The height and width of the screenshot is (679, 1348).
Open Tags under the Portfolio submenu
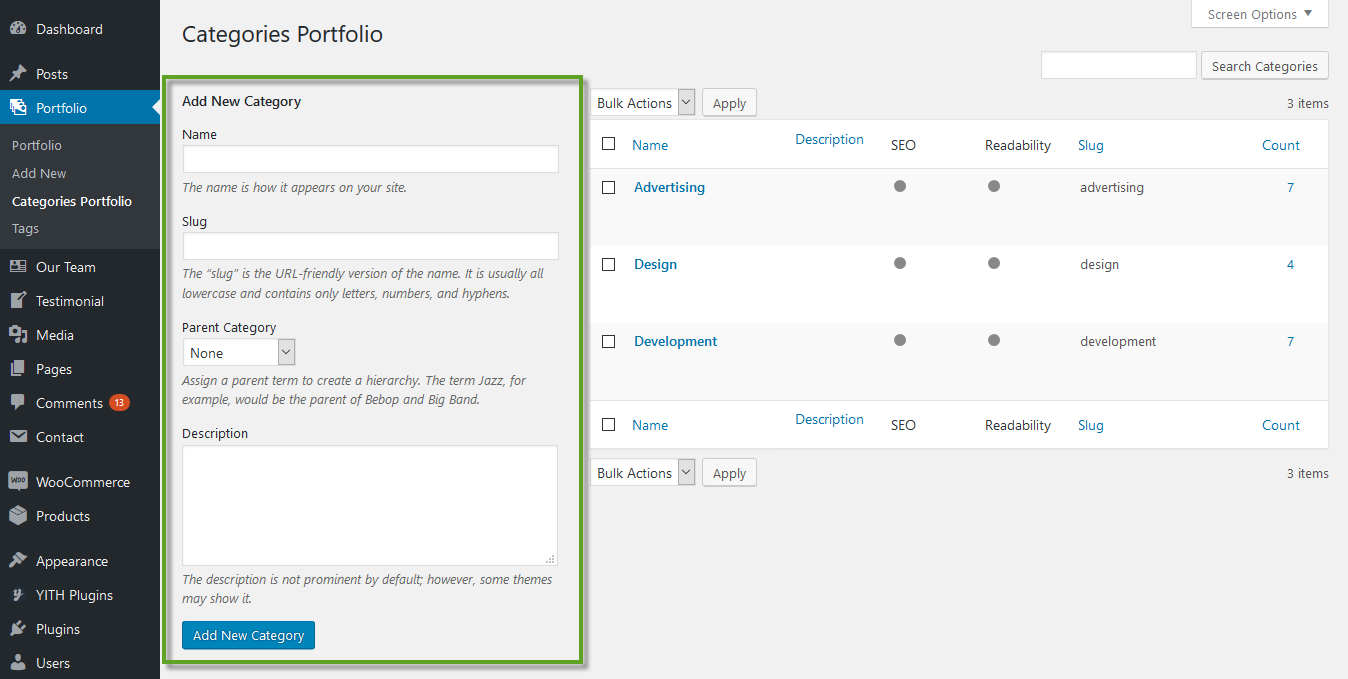point(26,228)
